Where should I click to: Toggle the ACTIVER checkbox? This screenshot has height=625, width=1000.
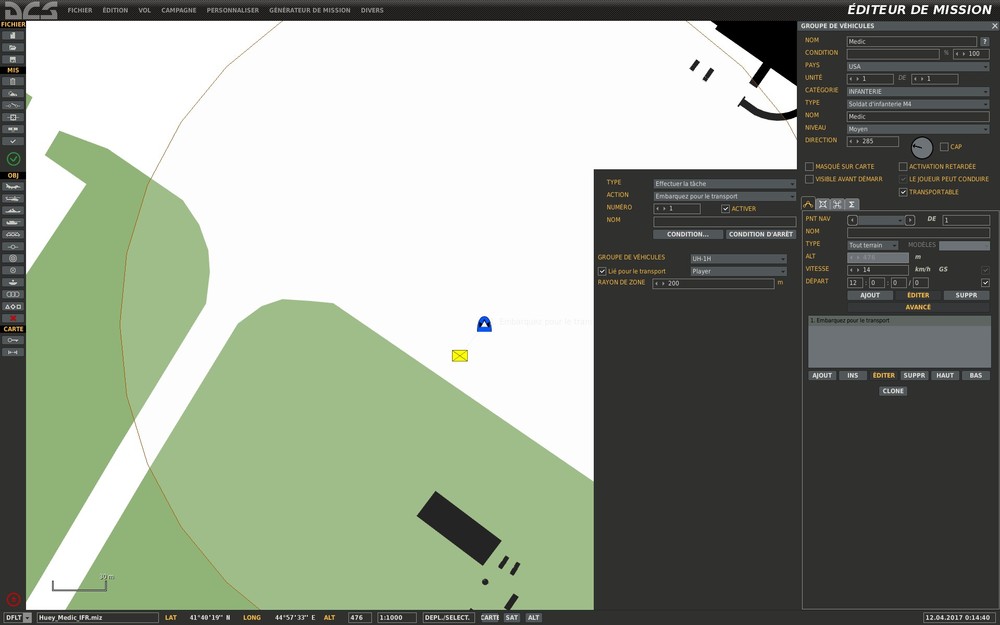725,209
